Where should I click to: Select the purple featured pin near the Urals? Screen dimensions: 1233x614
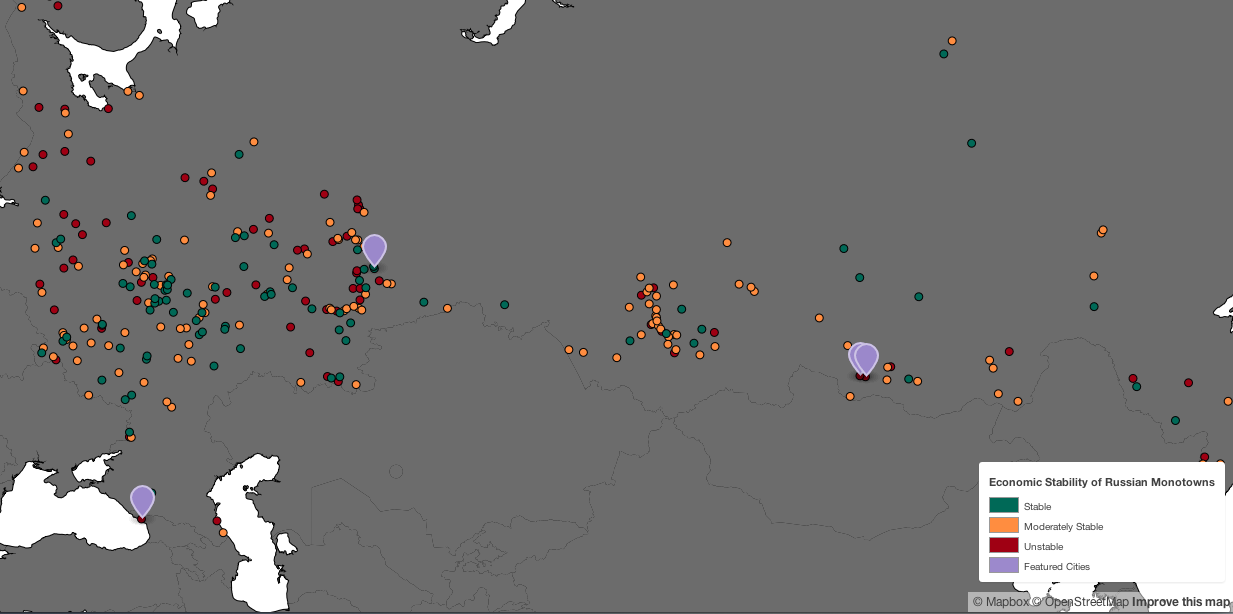tap(374, 249)
